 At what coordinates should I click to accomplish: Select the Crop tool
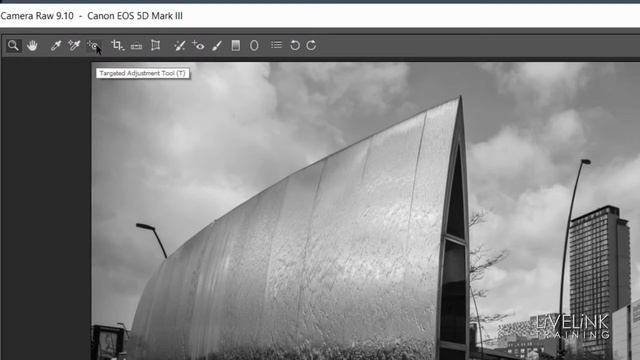118,45
